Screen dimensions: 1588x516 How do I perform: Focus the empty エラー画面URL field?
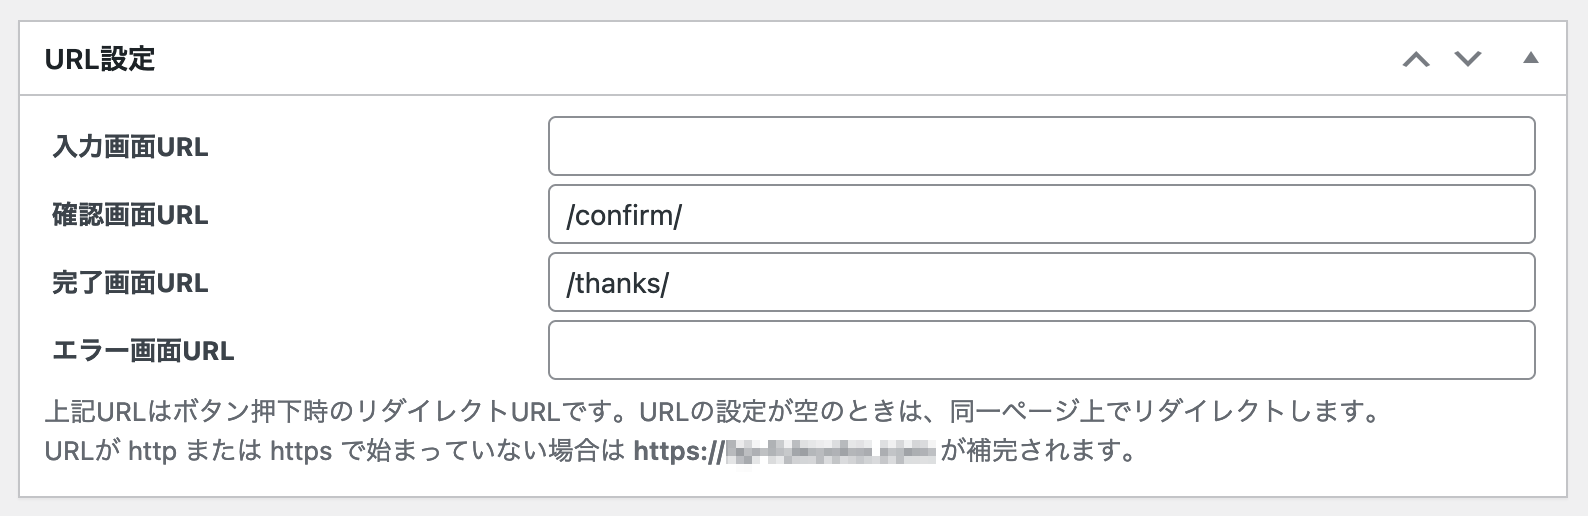(1040, 350)
